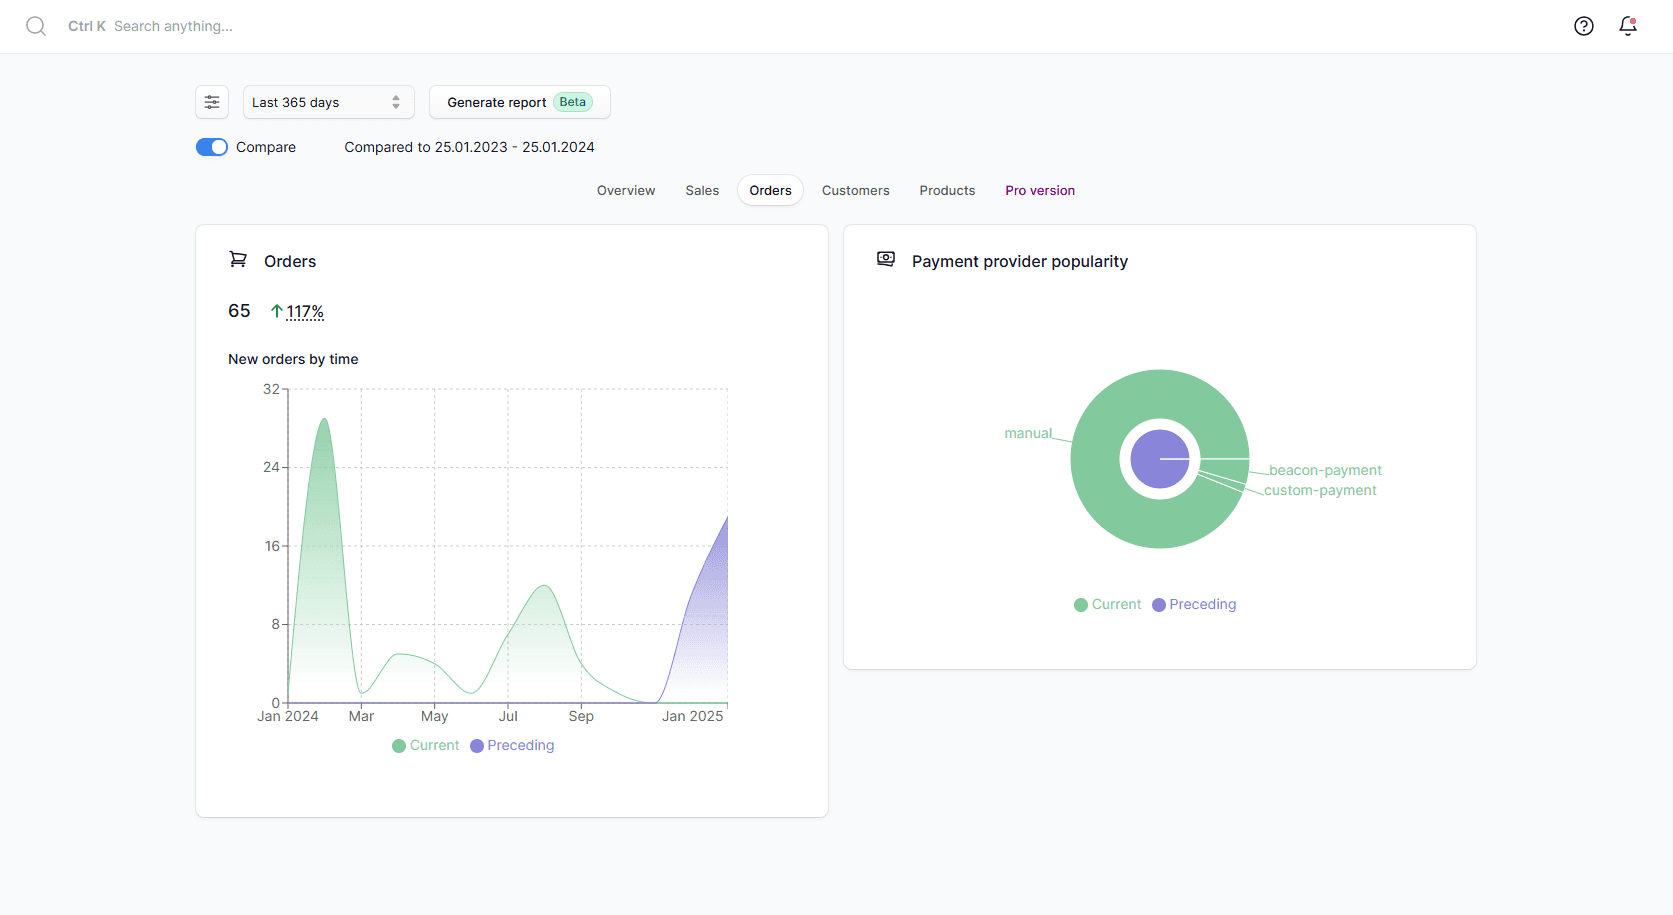Click the Orders cart icon
Viewport: 1673px width, 915px height.
[238, 260]
